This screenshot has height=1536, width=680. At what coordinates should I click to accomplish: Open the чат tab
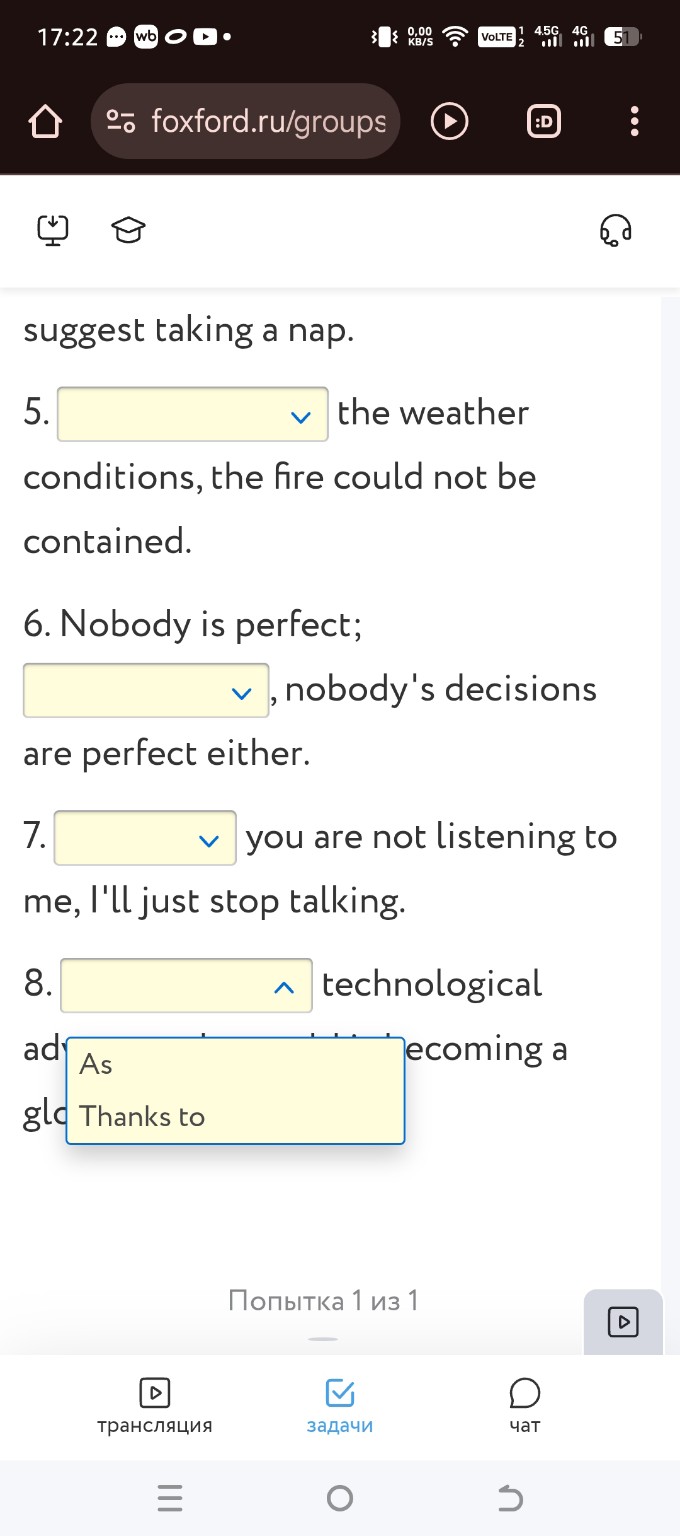coord(524,1406)
